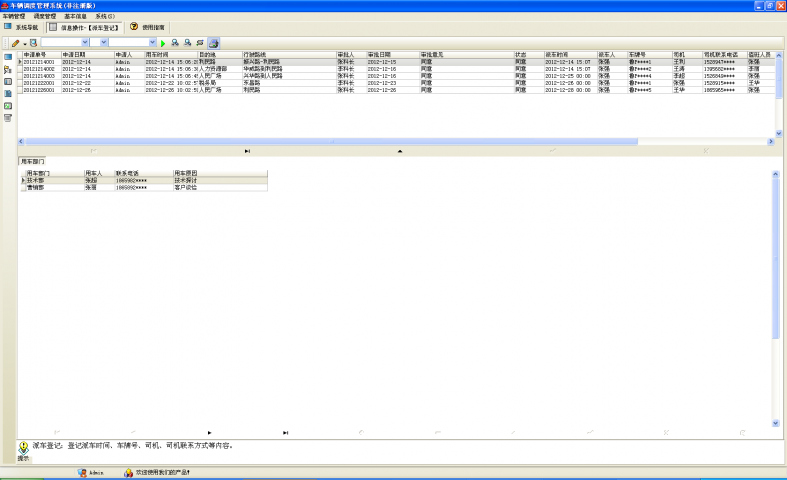Image resolution: width=787 pixels, height=480 pixels.
Task: Select row with application number 20121222001
Action: 40,82
